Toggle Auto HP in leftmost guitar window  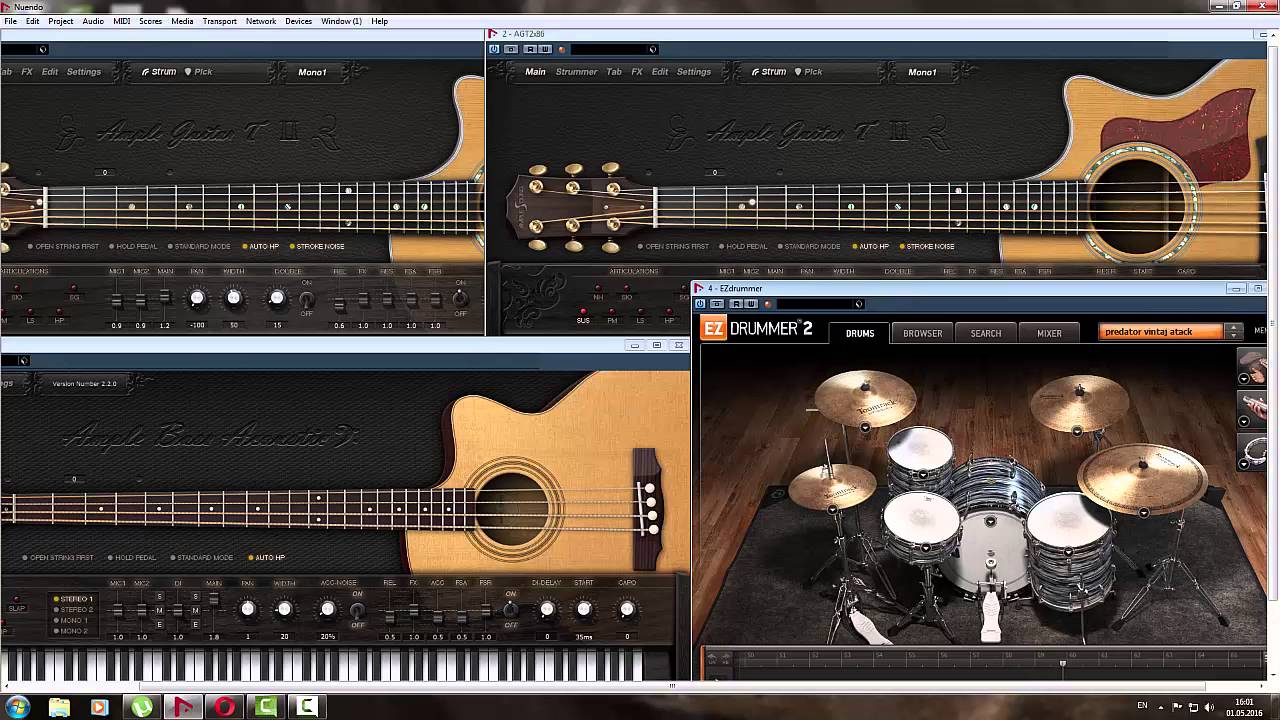pyautogui.click(x=260, y=246)
